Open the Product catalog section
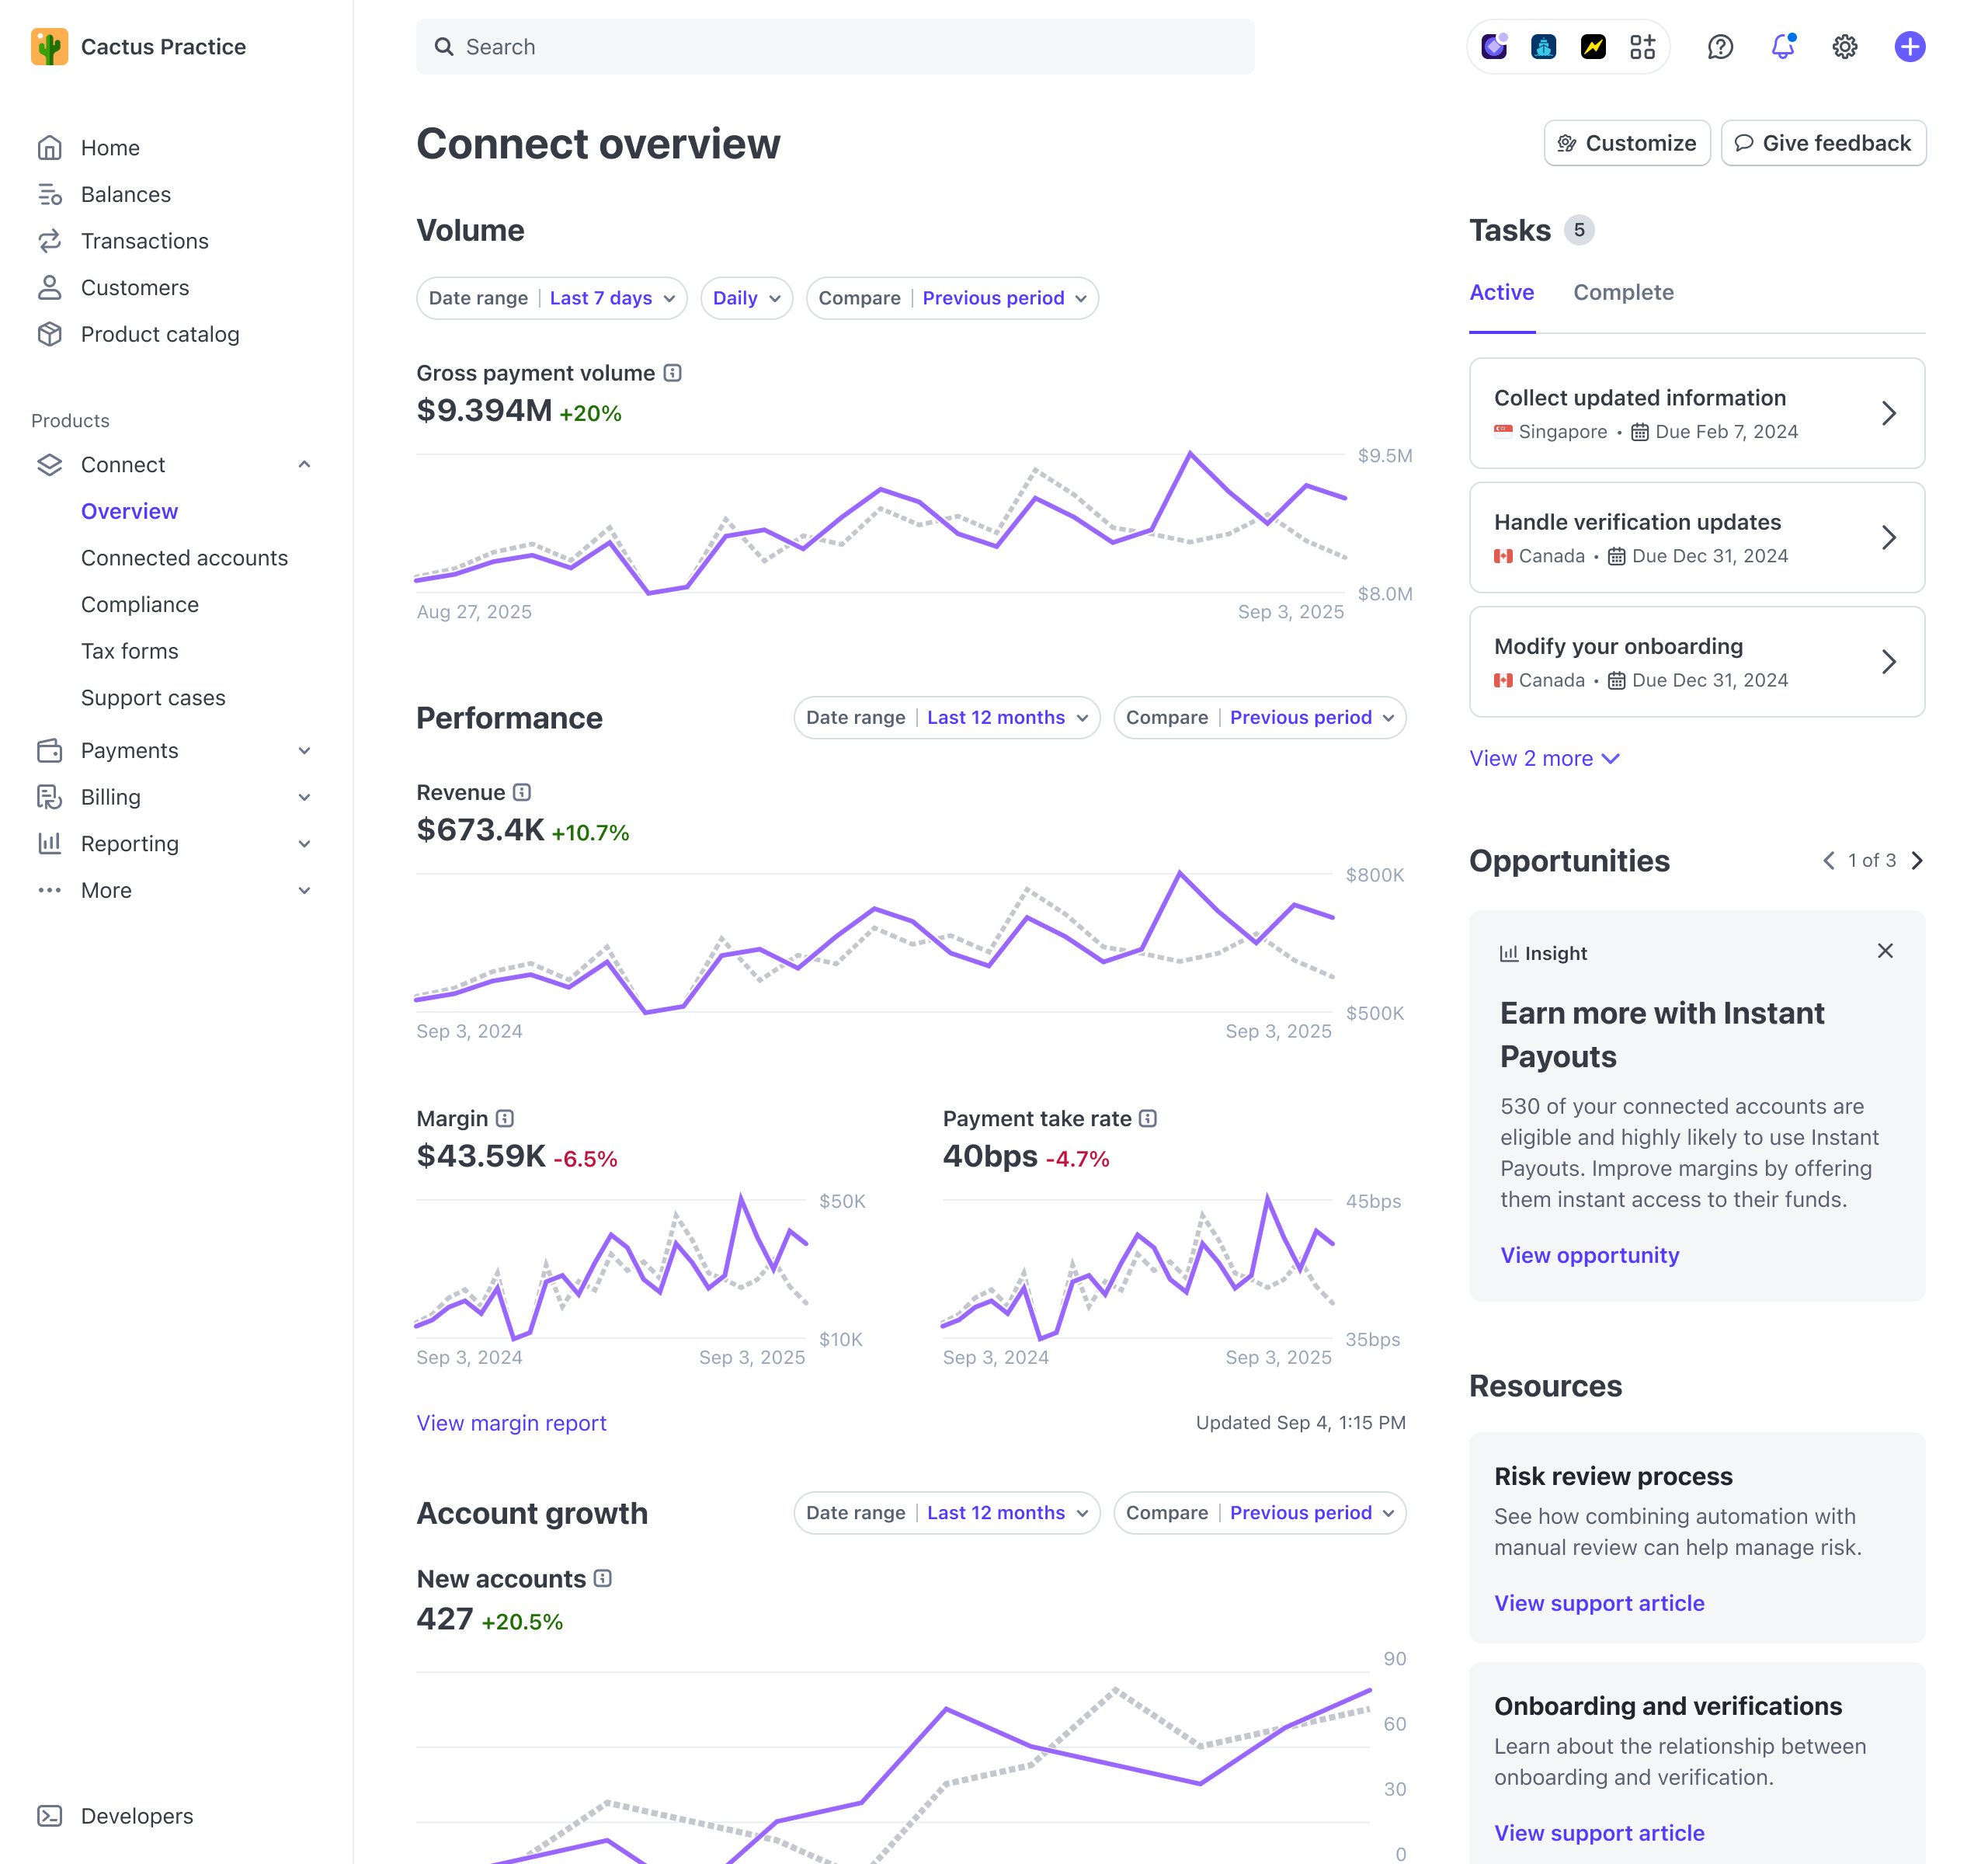Image resolution: width=1988 pixels, height=1864 pixels. point(160,334)
